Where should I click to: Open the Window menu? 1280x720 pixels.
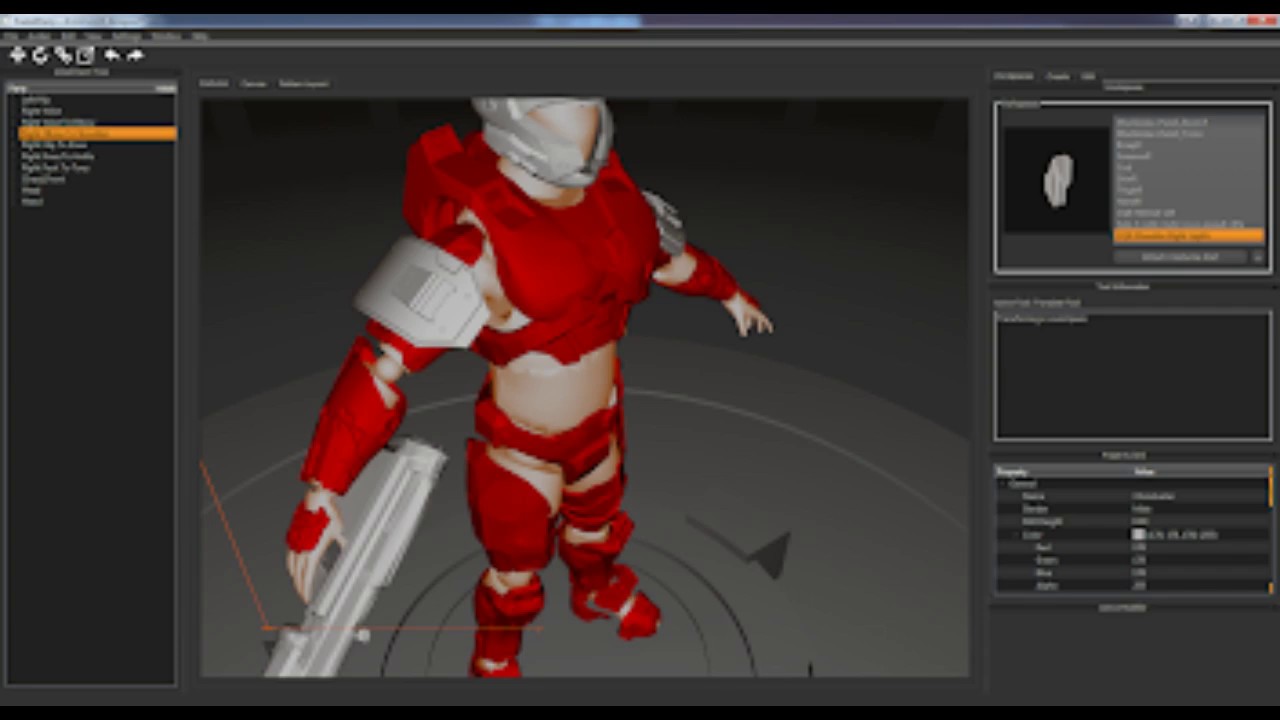pos(166,36)
